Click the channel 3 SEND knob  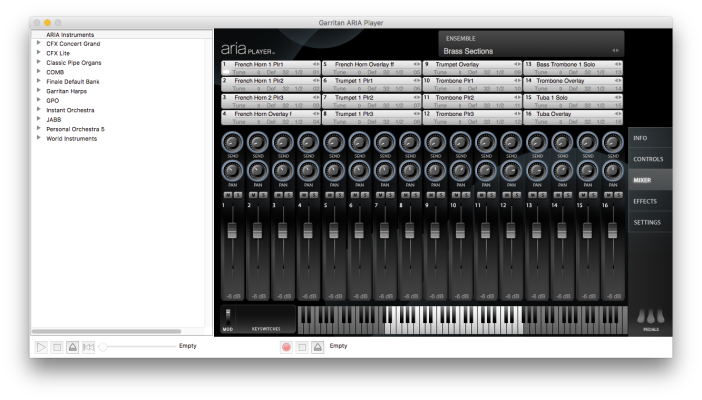(x=283, y=143)
